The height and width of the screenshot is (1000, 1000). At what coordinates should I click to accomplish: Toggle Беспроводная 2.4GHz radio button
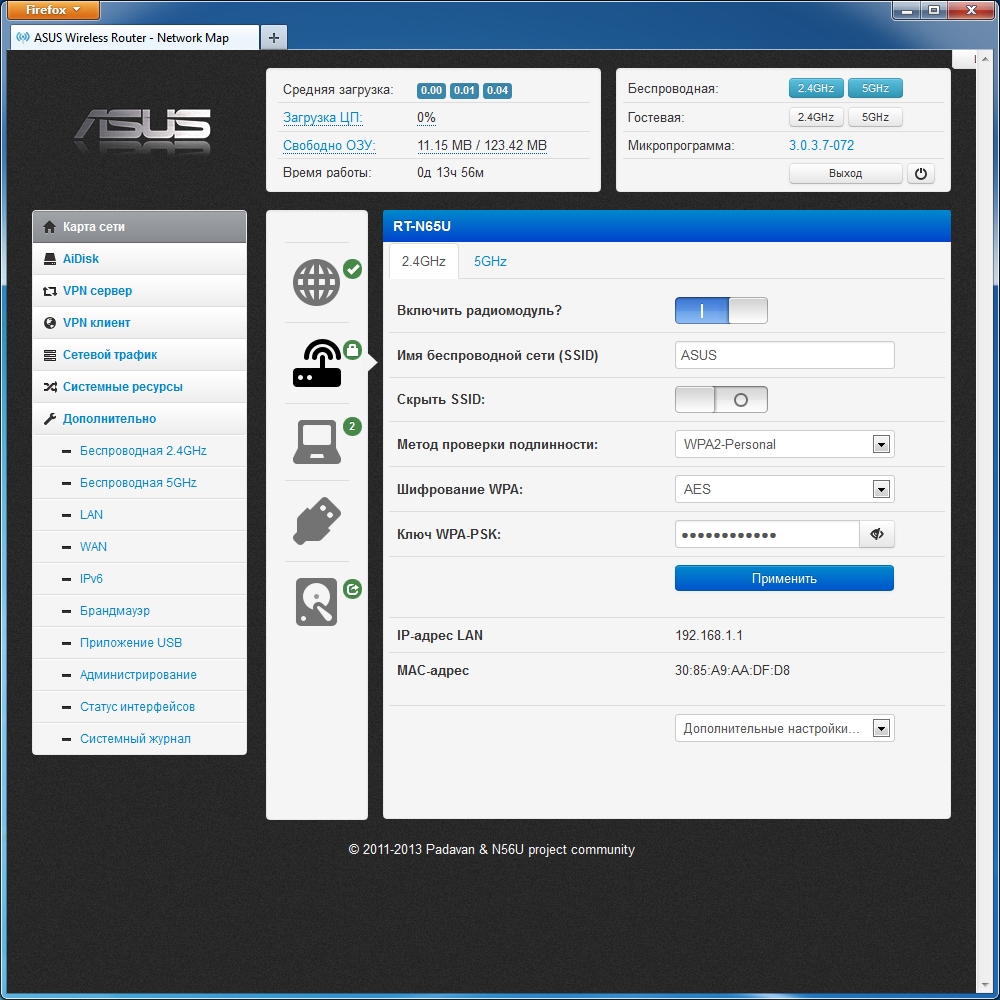click(x=816, y=88)
